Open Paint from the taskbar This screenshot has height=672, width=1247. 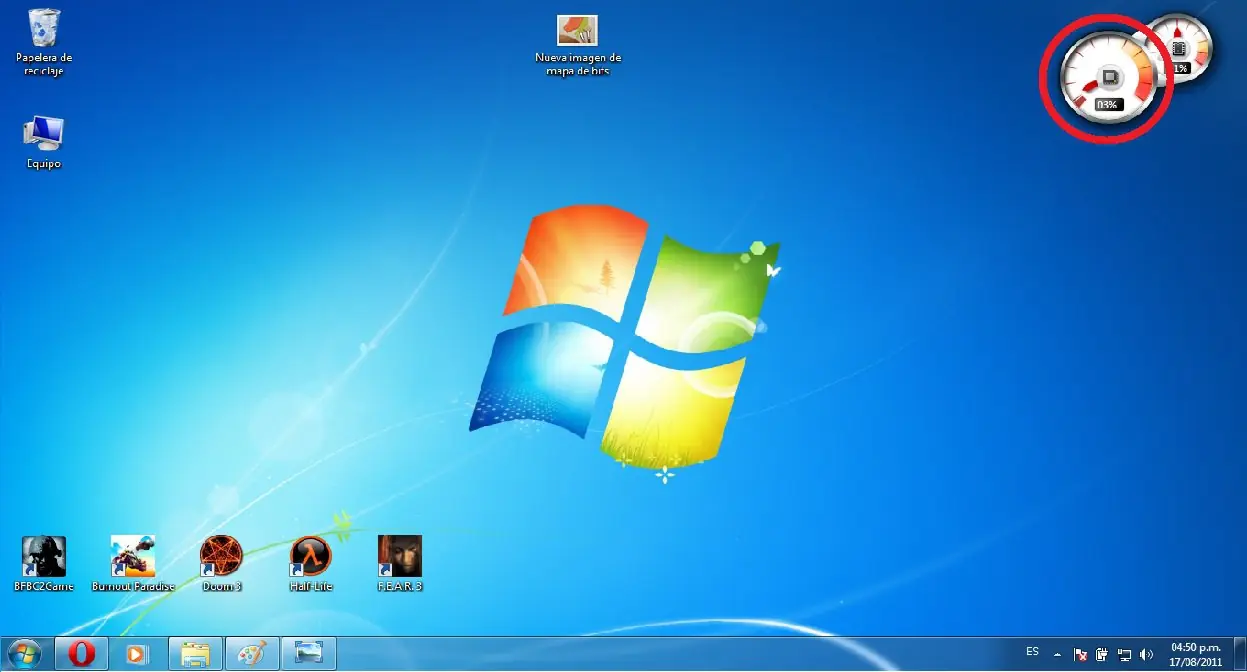coord(251,654)
